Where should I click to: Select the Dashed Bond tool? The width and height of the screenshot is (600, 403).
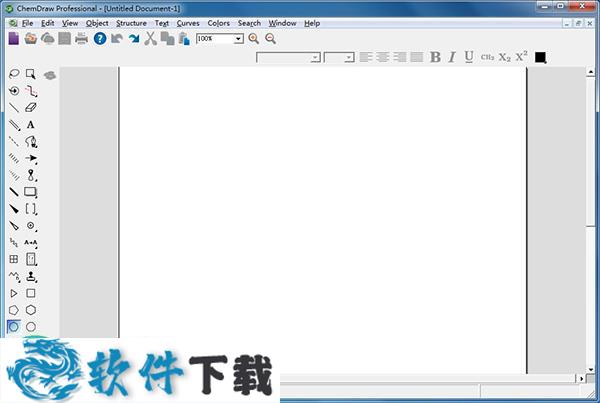pyautogui.click(x=14, y=141)
